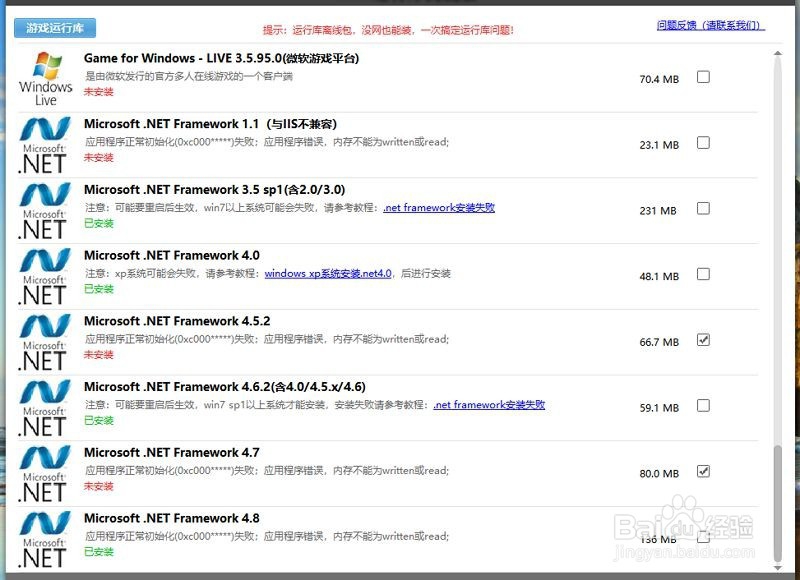
Task: Click the Windows Live logo icon
Action: tap(45, 79)
